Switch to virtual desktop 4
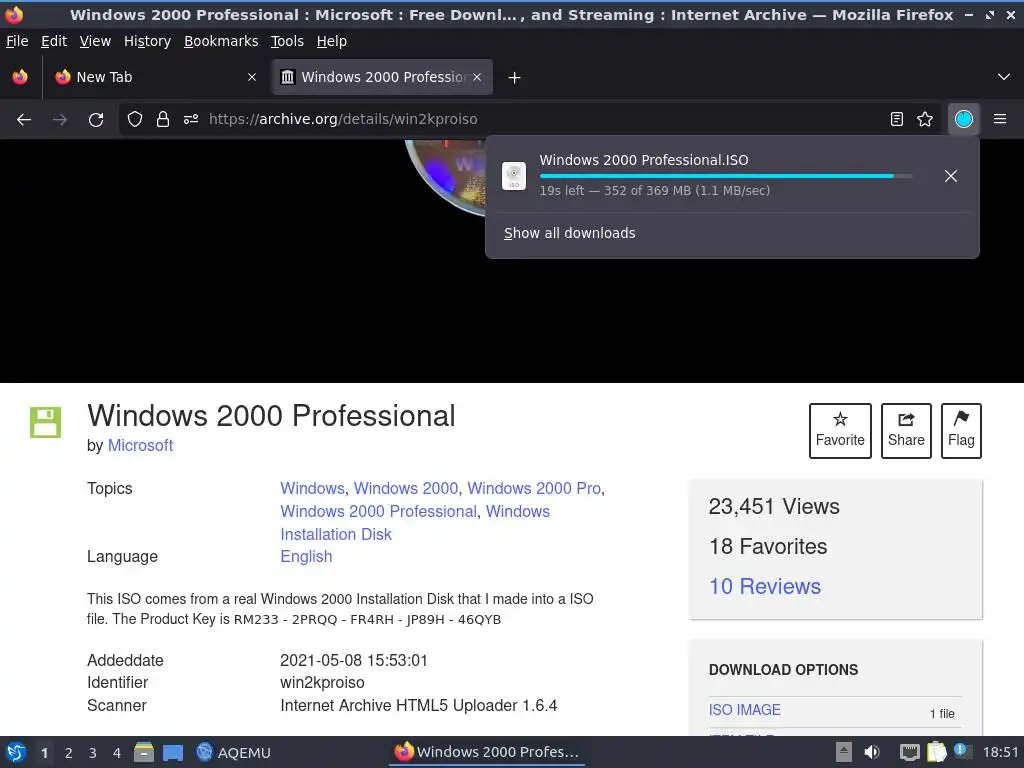 117,753
